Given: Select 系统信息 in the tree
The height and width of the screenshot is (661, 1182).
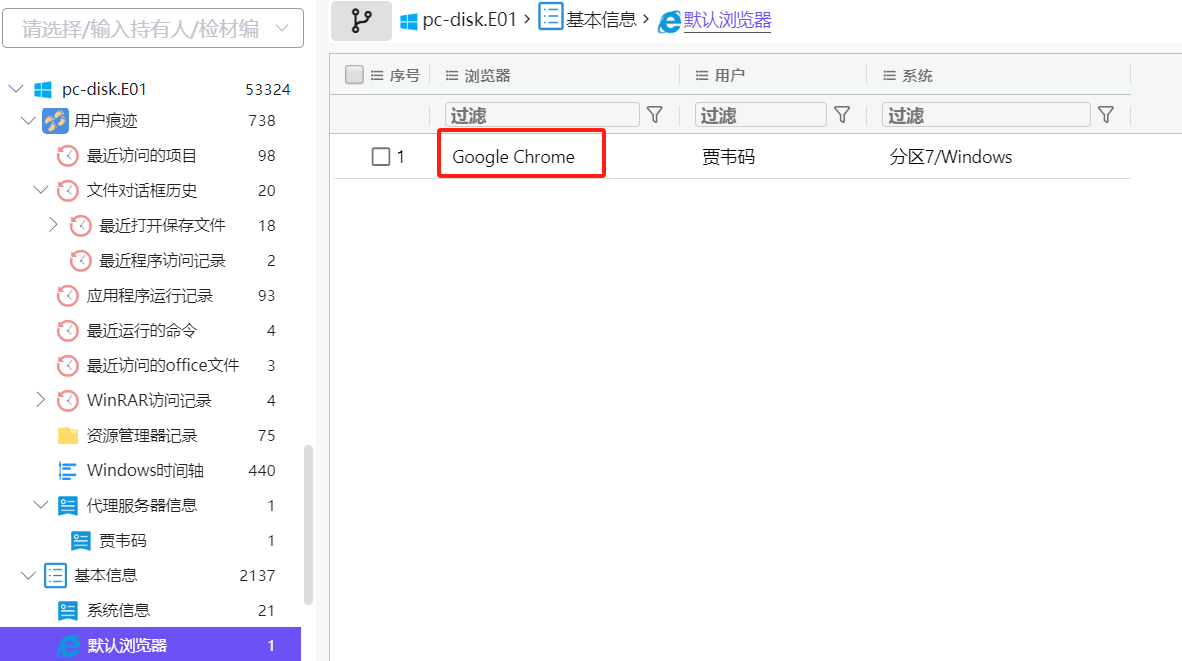Looking at the screenshot, I should [x=118, y=611].
